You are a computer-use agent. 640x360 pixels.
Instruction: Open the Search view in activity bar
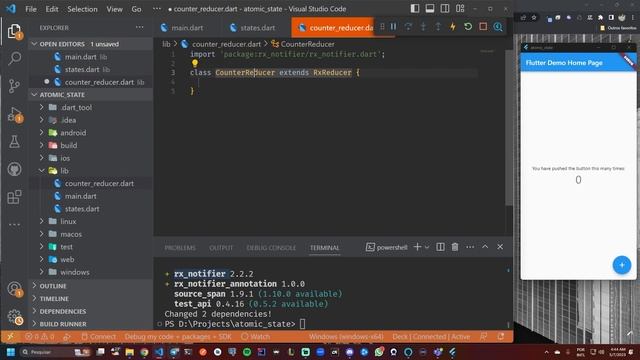[x=14, y=58]
